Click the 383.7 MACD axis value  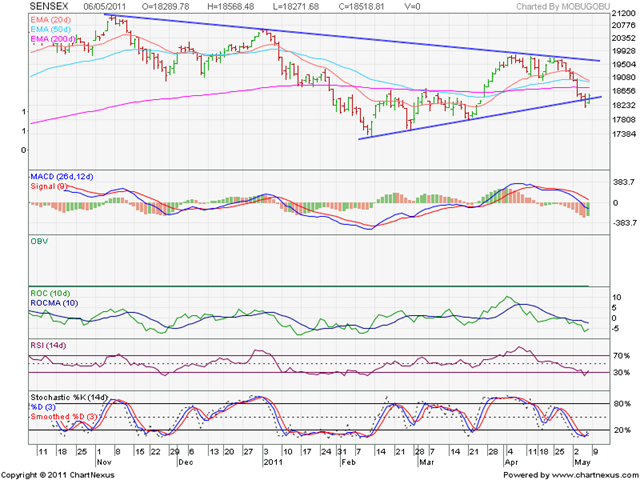623,182
